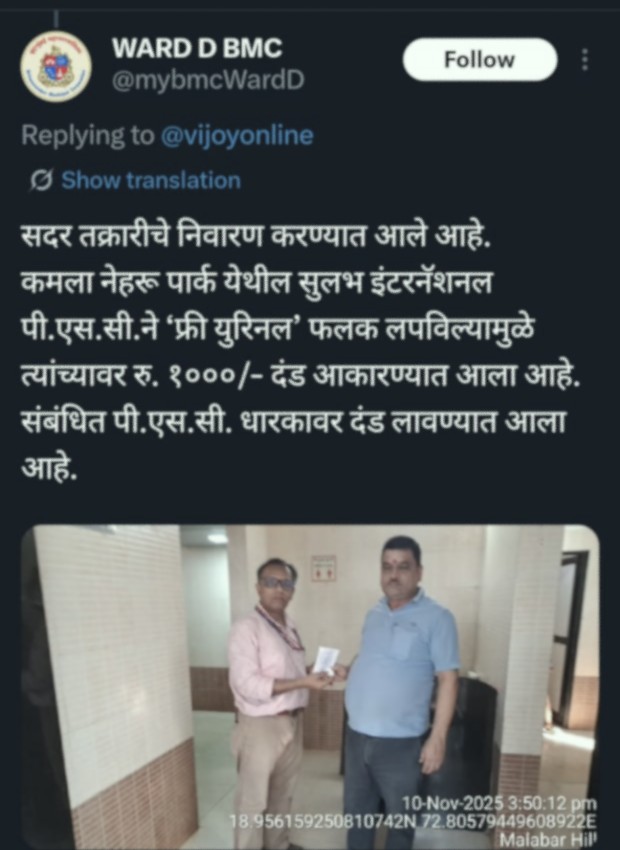Tap the translation icon beside Show translation
620x850 pixels.
(x=41, y=181)
